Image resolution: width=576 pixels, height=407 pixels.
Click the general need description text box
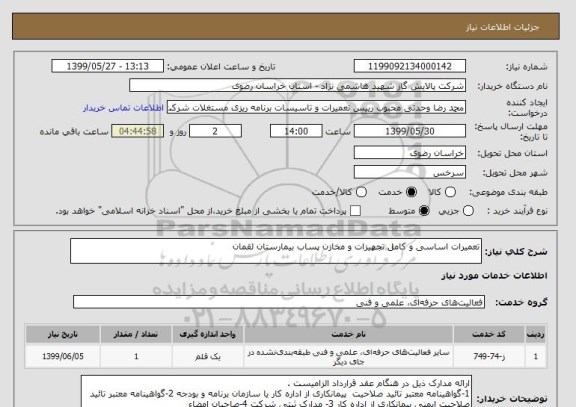[x=276, y=251]
